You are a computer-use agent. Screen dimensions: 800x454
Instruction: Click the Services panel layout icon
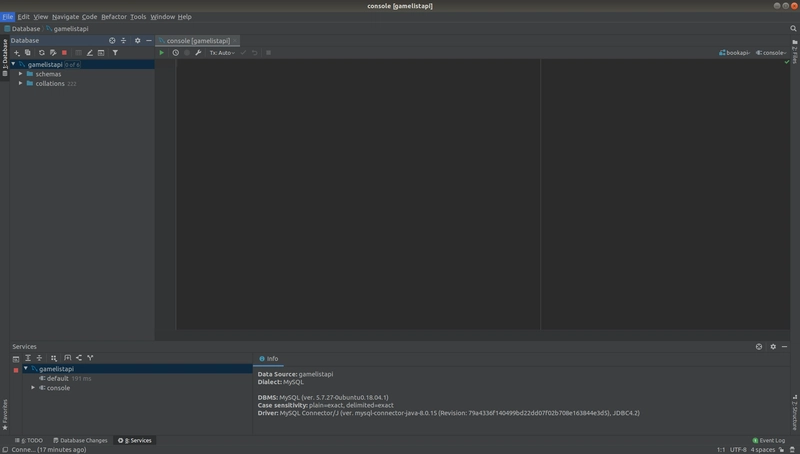(x=16, y=359)
